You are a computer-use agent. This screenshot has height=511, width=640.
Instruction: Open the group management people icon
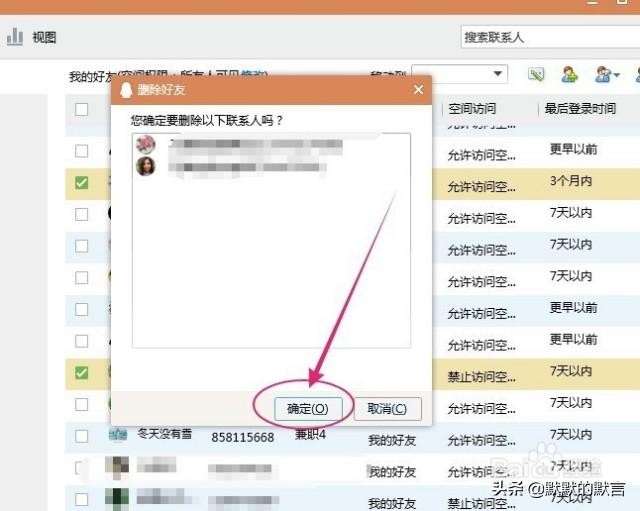[602, 75]
